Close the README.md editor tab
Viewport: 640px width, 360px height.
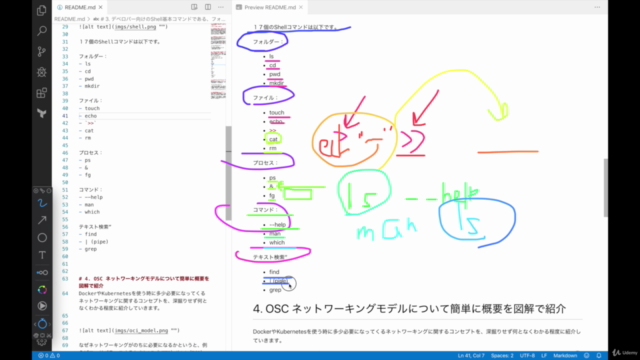coord(100,7)
